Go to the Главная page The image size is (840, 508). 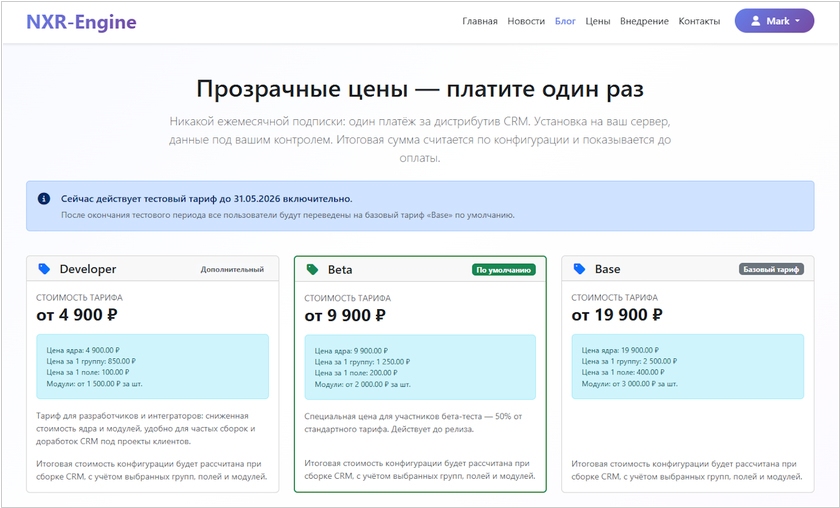click(x=480, y=21)
